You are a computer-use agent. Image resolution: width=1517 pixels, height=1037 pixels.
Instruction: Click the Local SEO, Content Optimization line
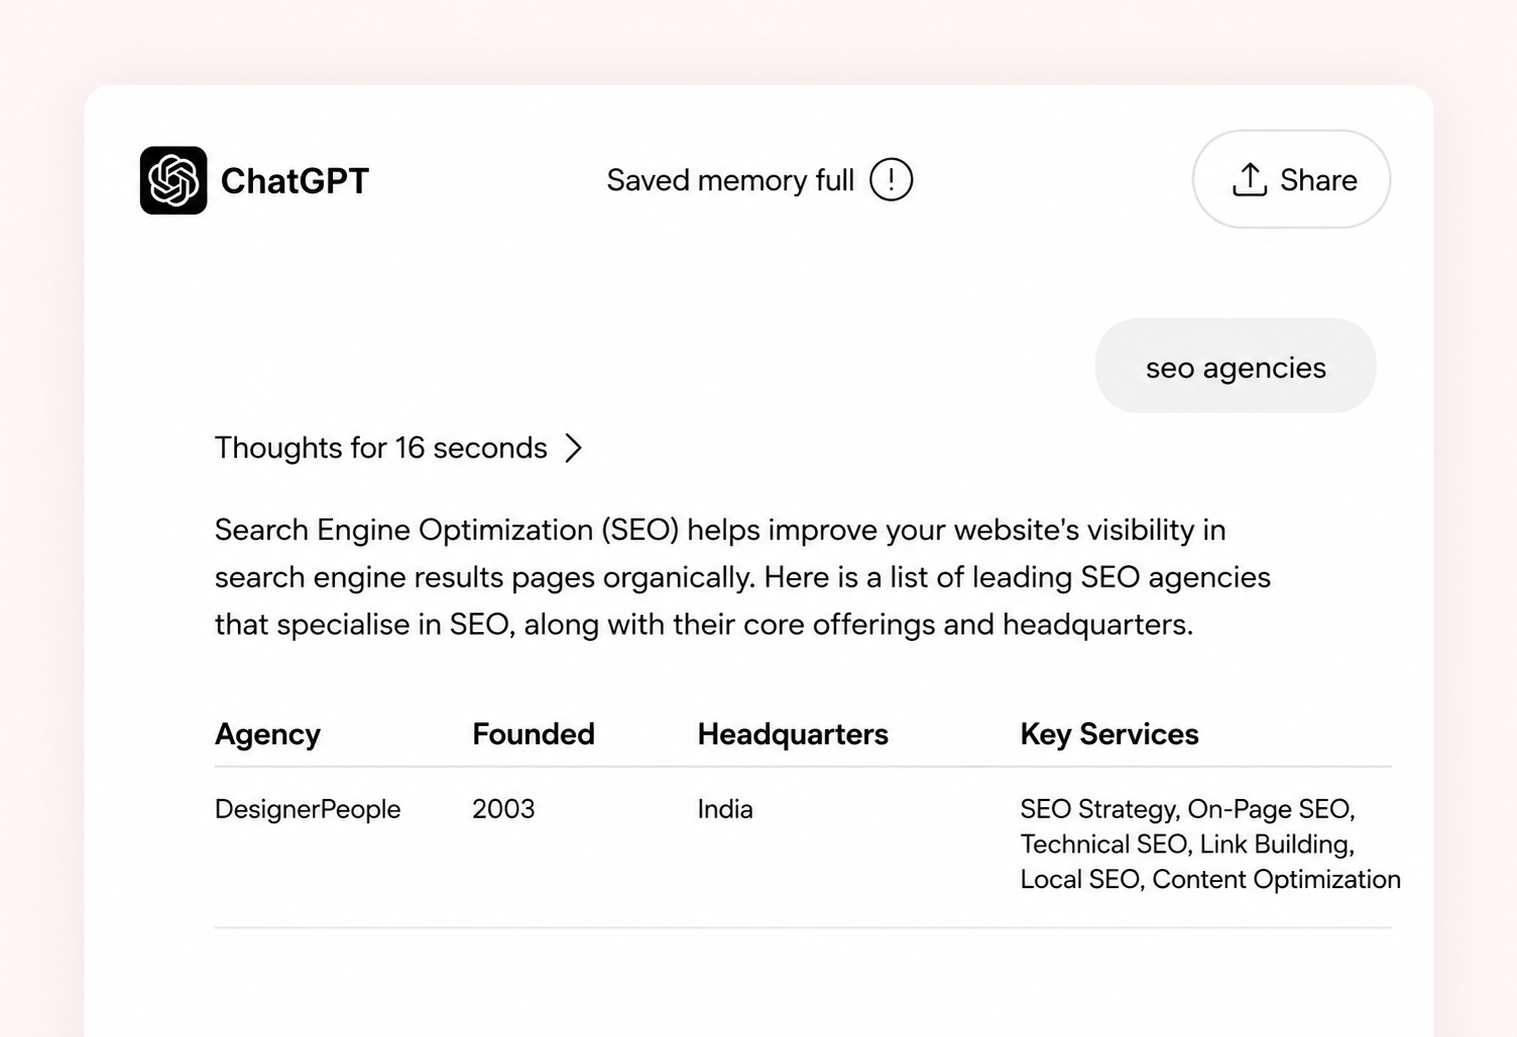tap(1210, 880)
